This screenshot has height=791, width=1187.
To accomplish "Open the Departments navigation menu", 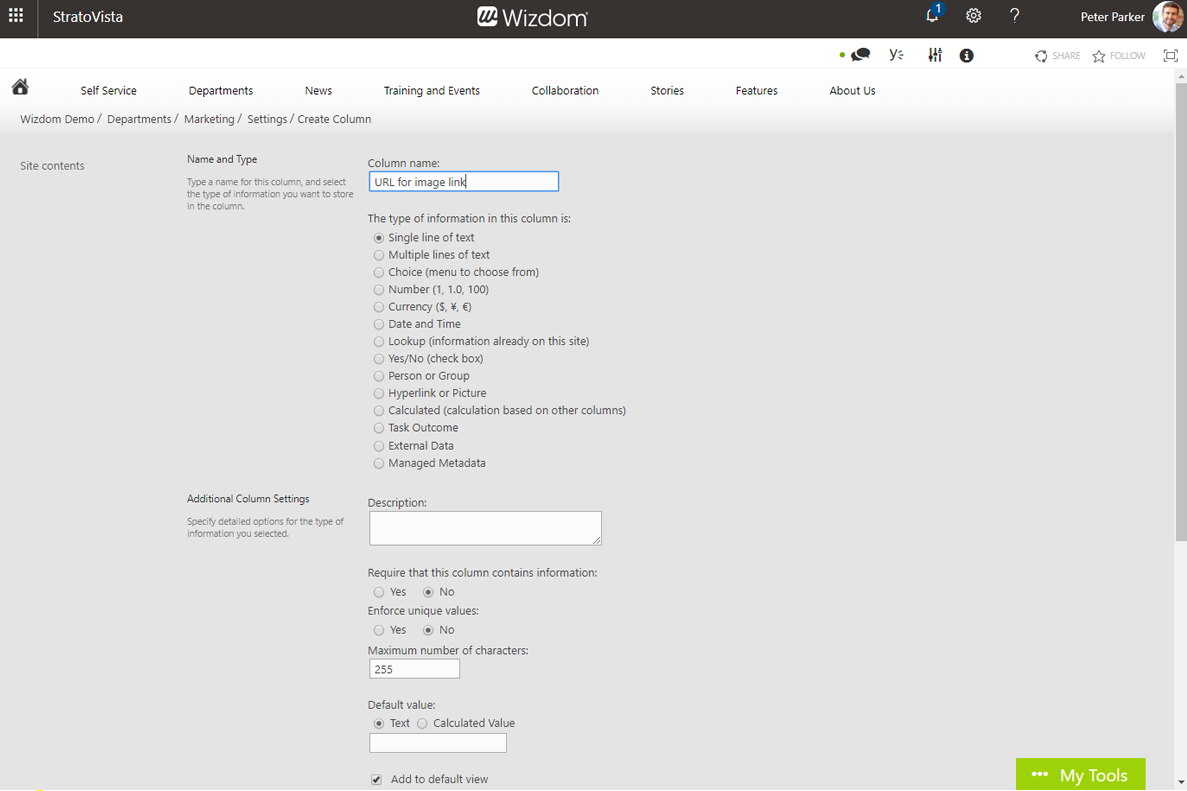I will click(221, 91).
